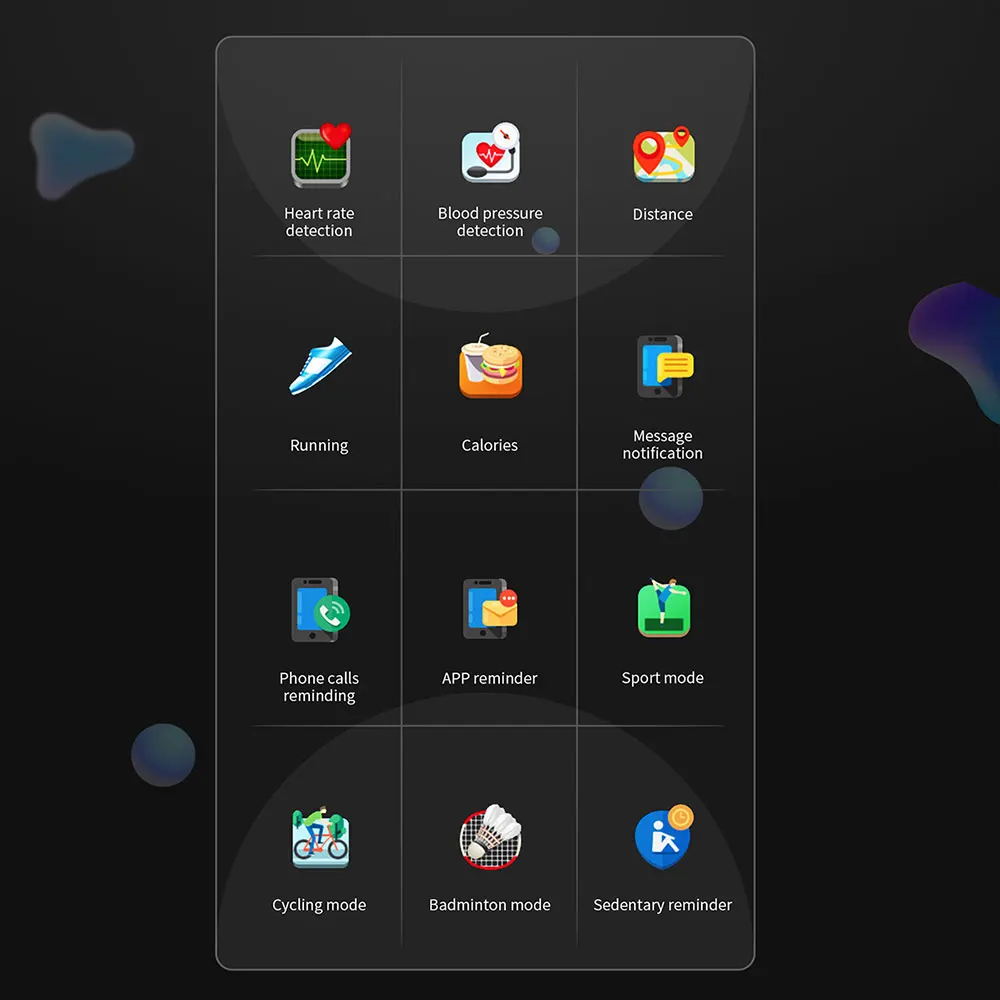
Task: Click the "Sport mode" caption
Action: 663,678
